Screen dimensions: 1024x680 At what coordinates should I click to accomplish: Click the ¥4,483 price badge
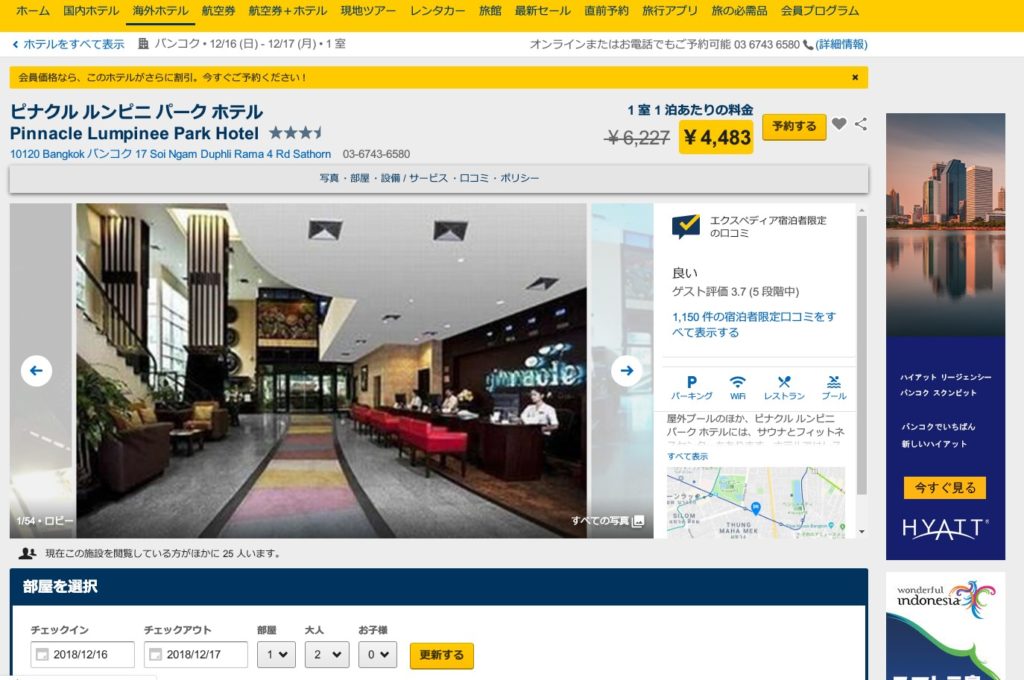(x=716, y=137)
